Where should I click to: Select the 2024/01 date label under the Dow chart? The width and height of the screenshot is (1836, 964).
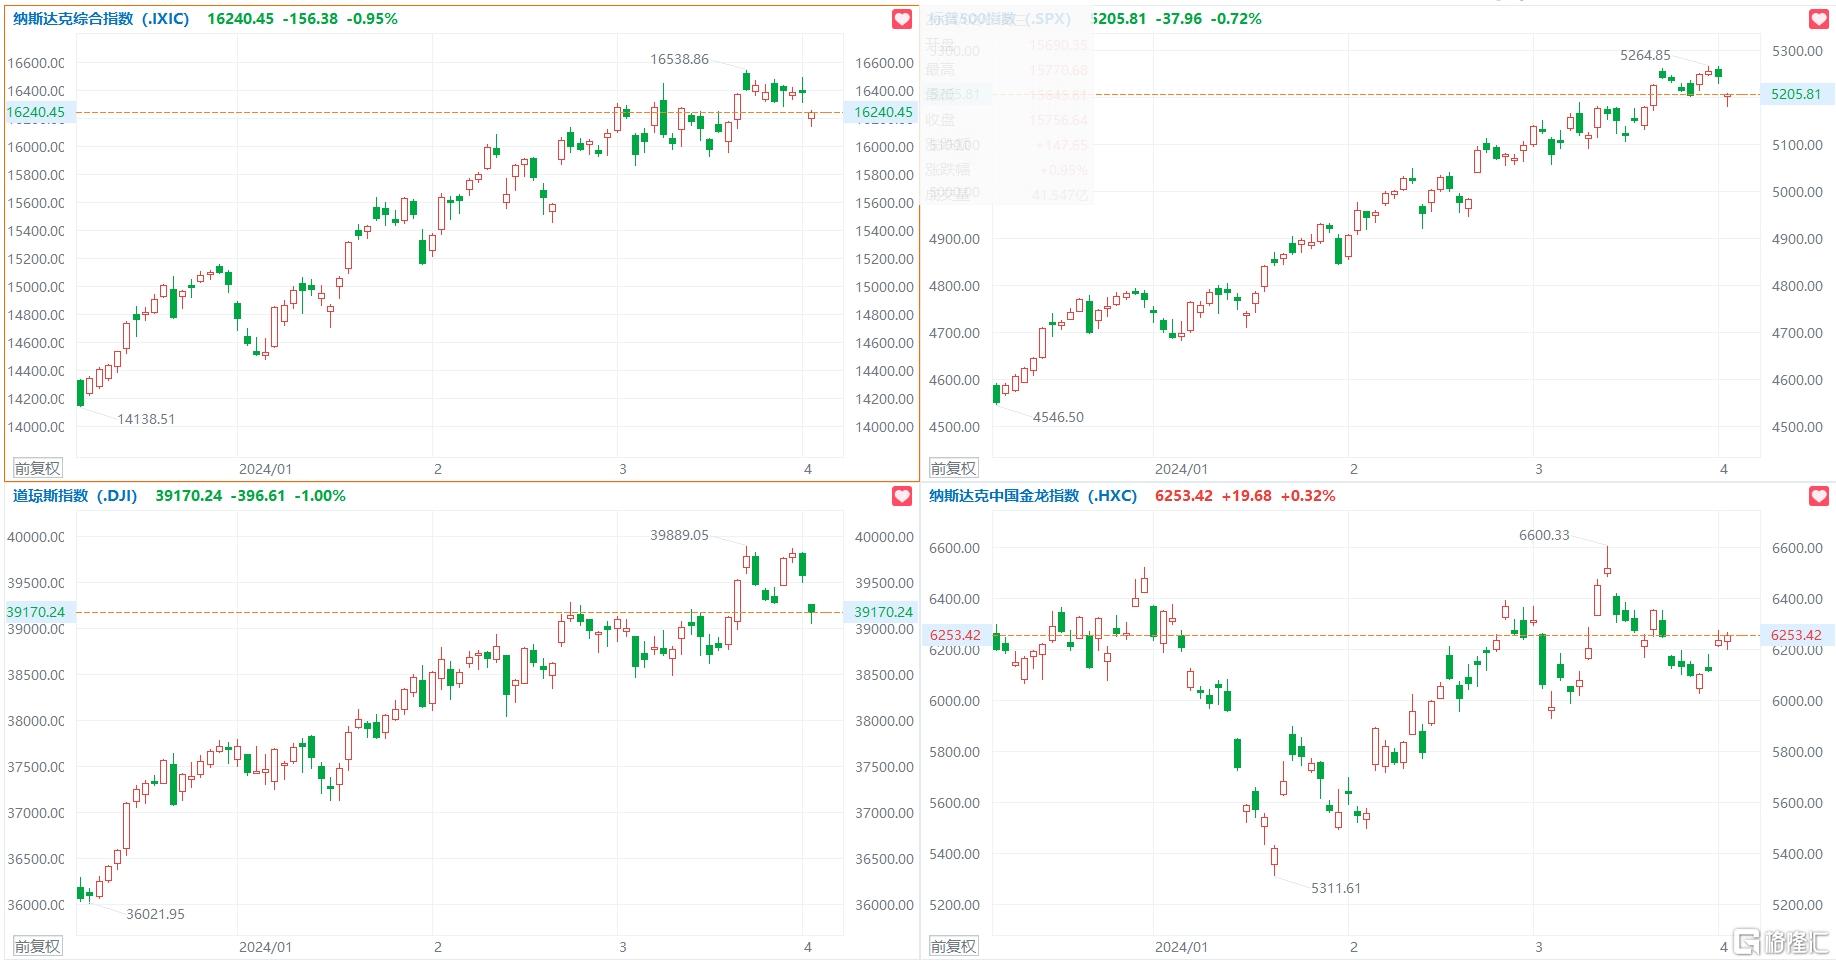[x=265, y=947]
